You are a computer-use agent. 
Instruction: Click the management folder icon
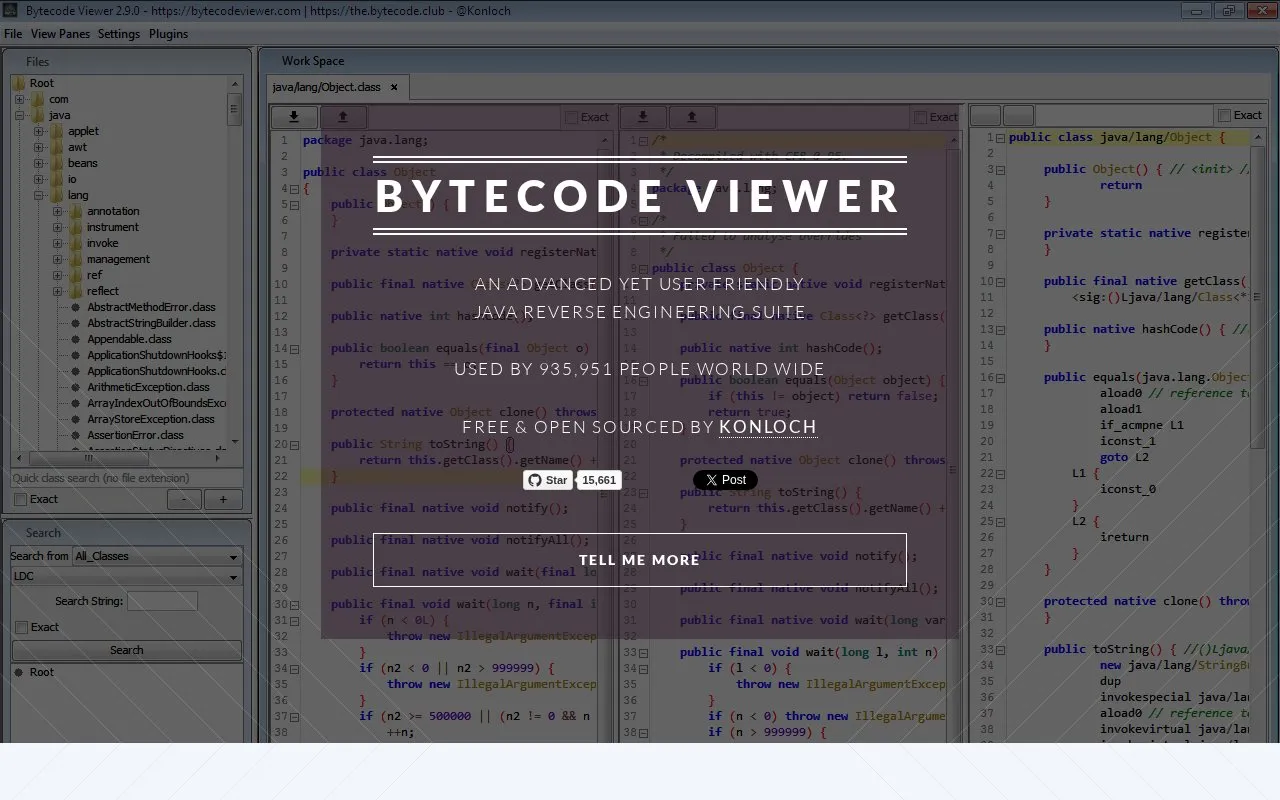(x=76, y=259)
